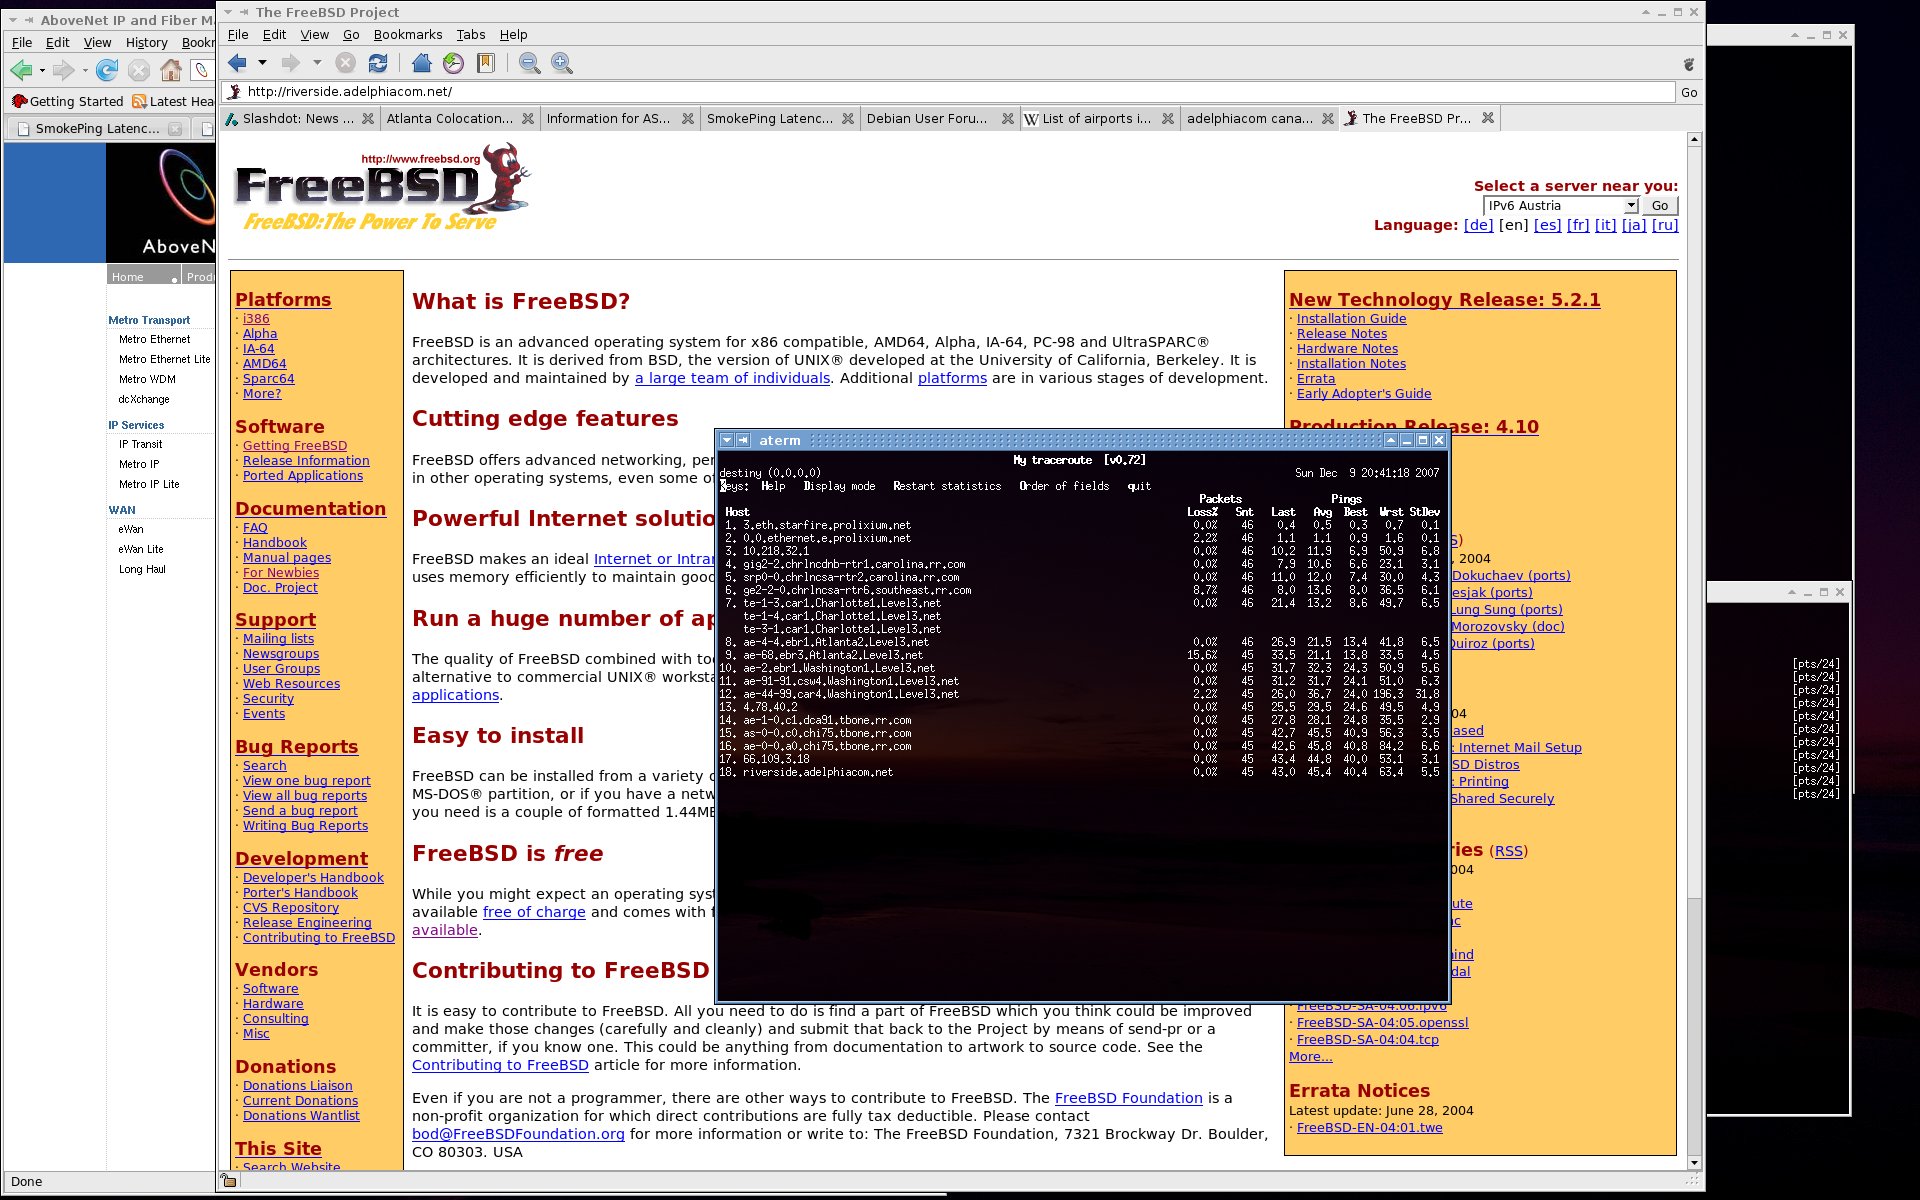
Task: Zoom out using the minus magnifier
Action: (530, 63)
